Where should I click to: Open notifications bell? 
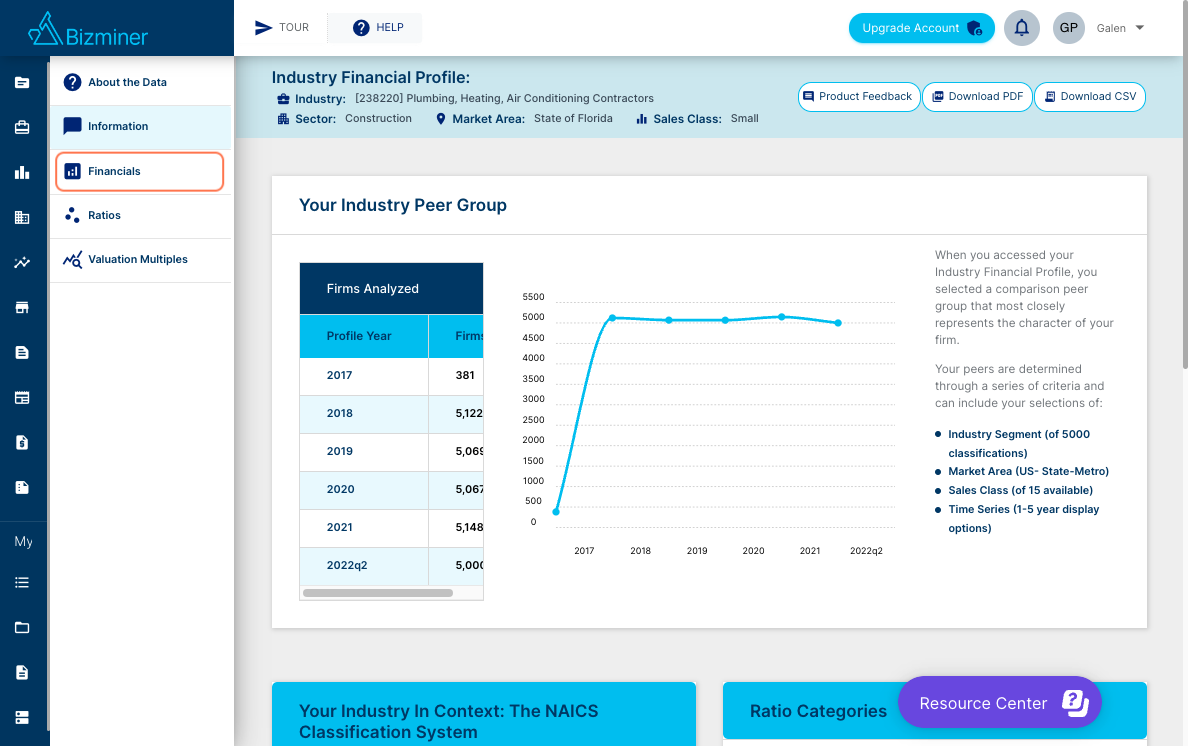tap(1021, 28)
